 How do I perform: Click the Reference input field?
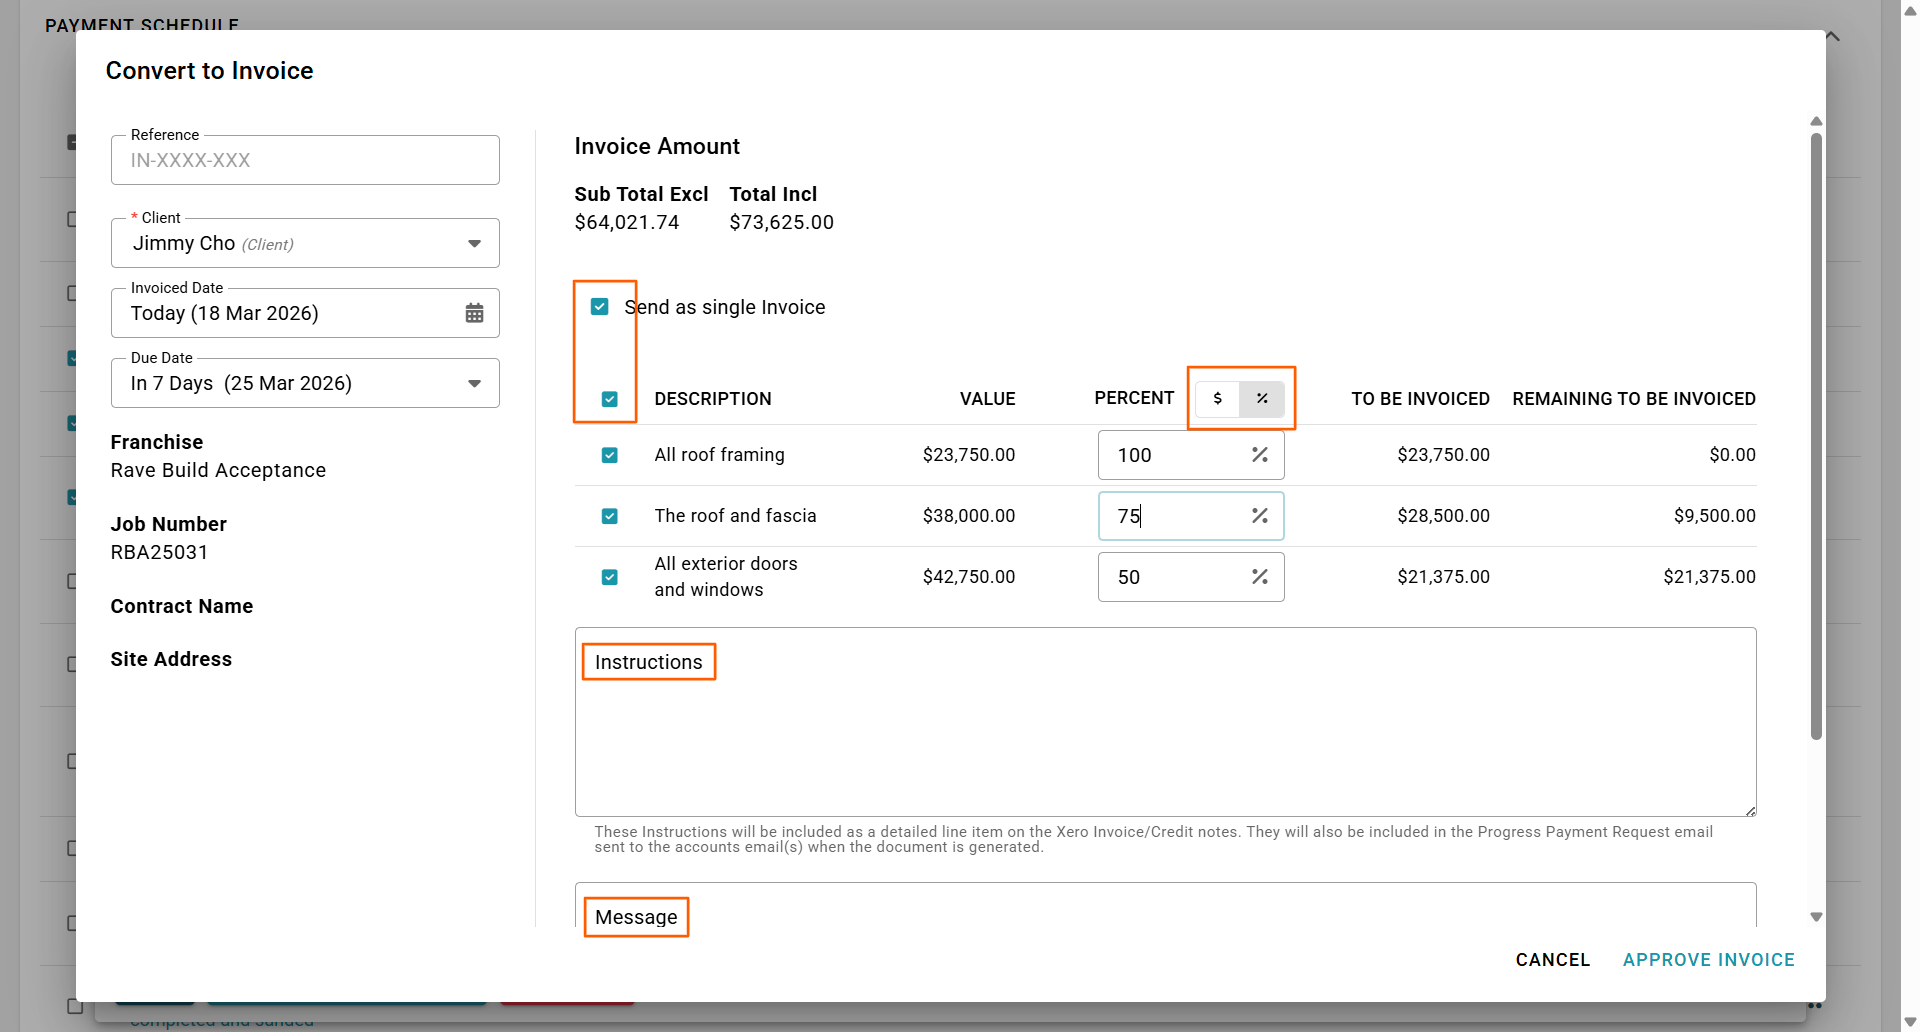coord(305,160)
